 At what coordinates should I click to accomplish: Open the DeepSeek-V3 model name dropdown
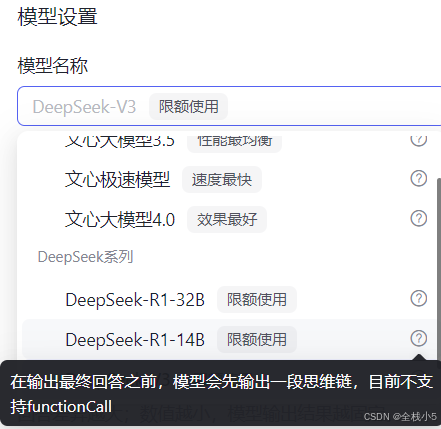click(x=229, y=106)
